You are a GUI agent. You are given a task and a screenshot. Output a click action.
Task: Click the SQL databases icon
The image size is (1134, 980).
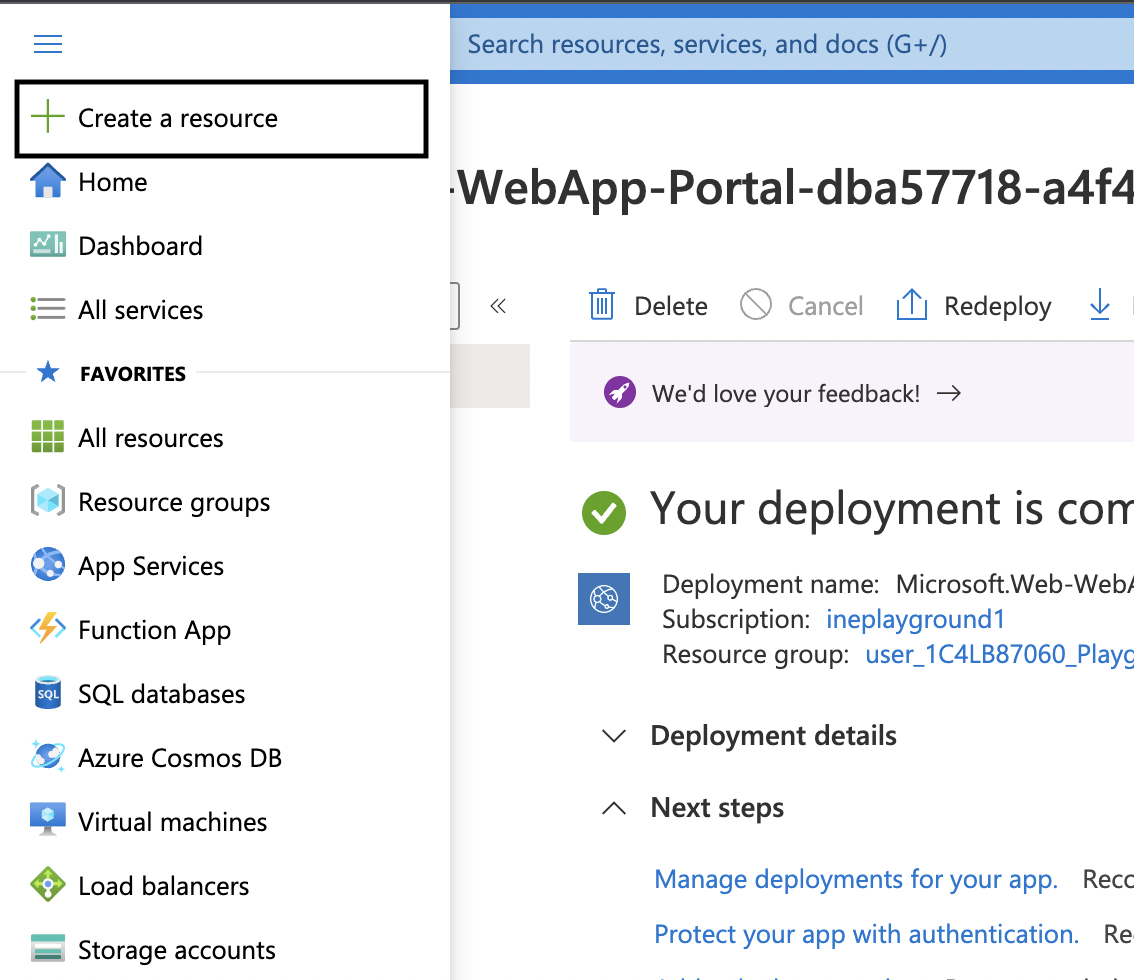click(47, 694)
